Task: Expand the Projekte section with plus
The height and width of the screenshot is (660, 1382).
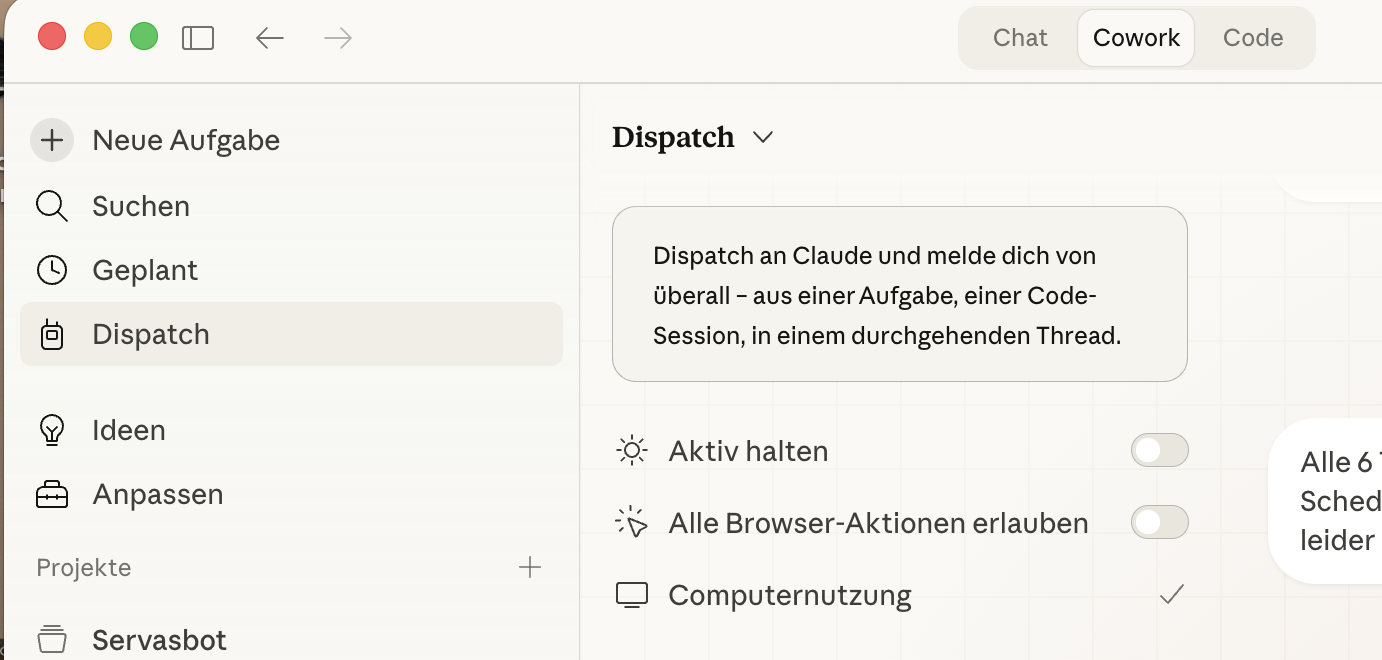Action: click(530, 567)
